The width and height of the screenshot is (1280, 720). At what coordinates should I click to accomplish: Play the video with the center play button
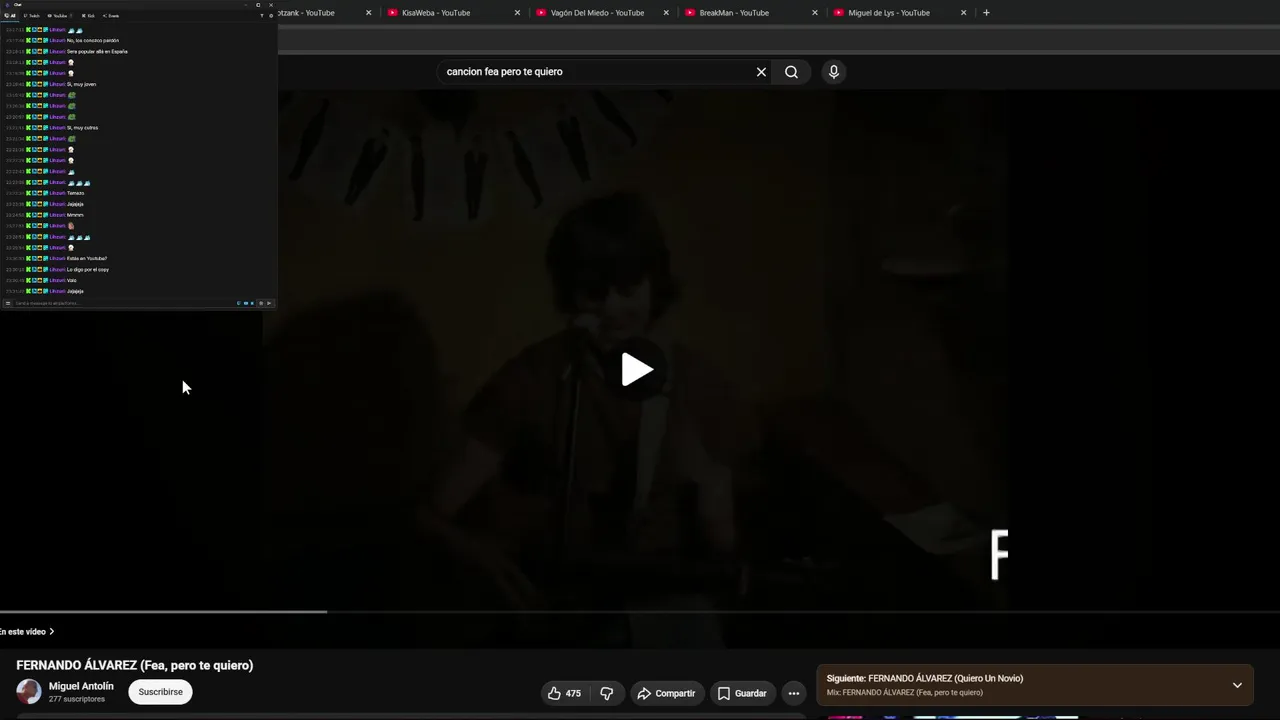click(x=637, y=370)
